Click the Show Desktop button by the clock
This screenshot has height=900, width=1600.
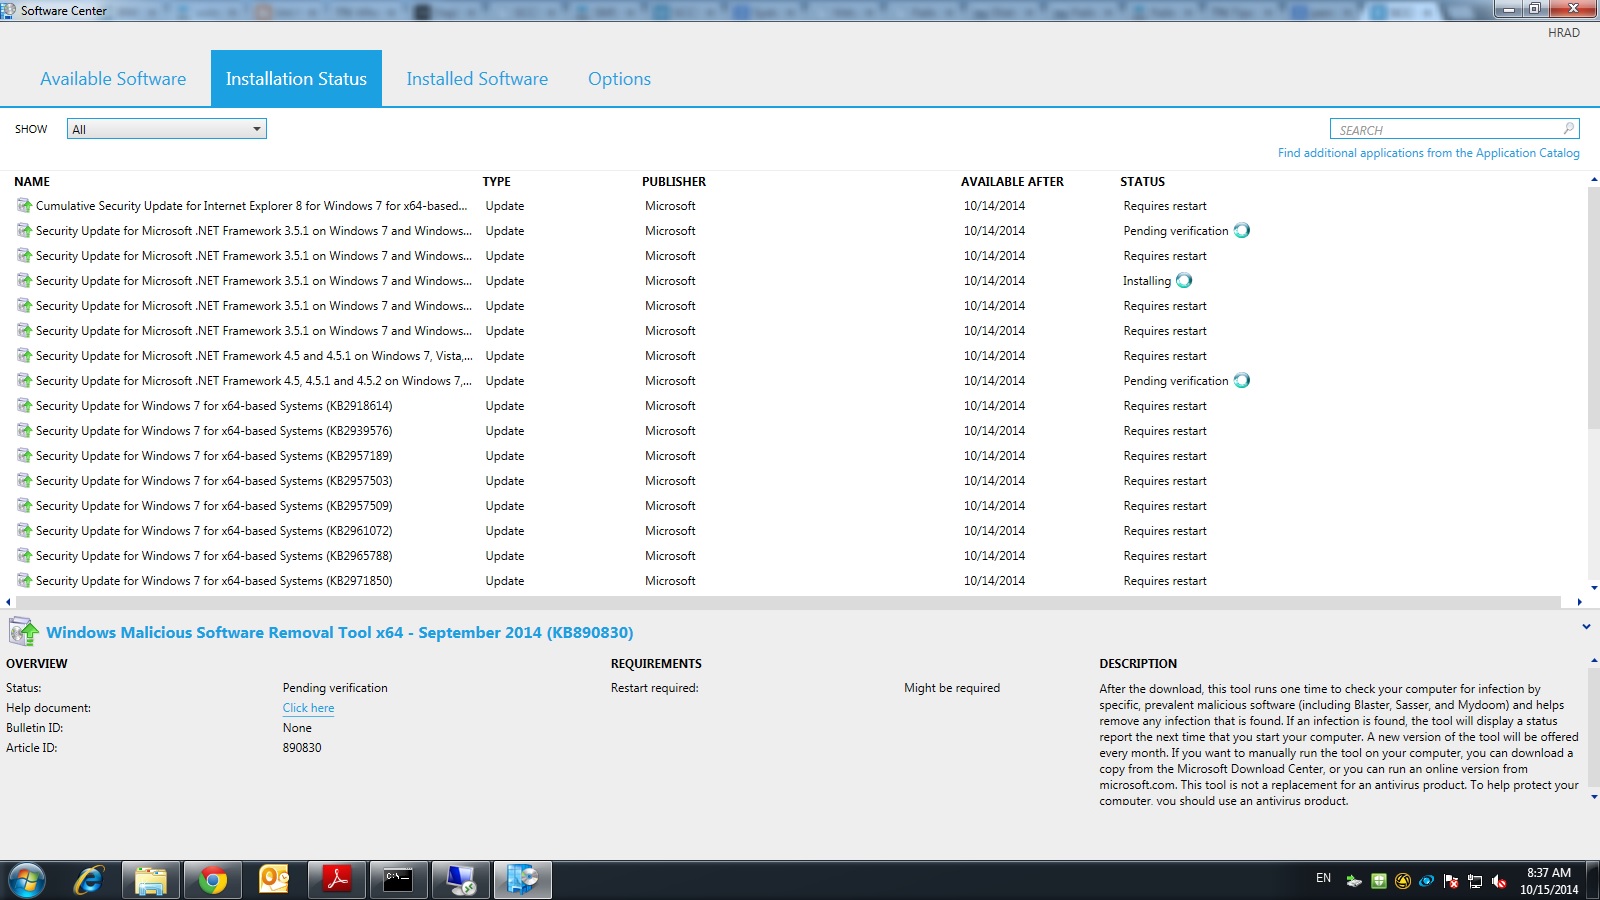coord(1593,881)
